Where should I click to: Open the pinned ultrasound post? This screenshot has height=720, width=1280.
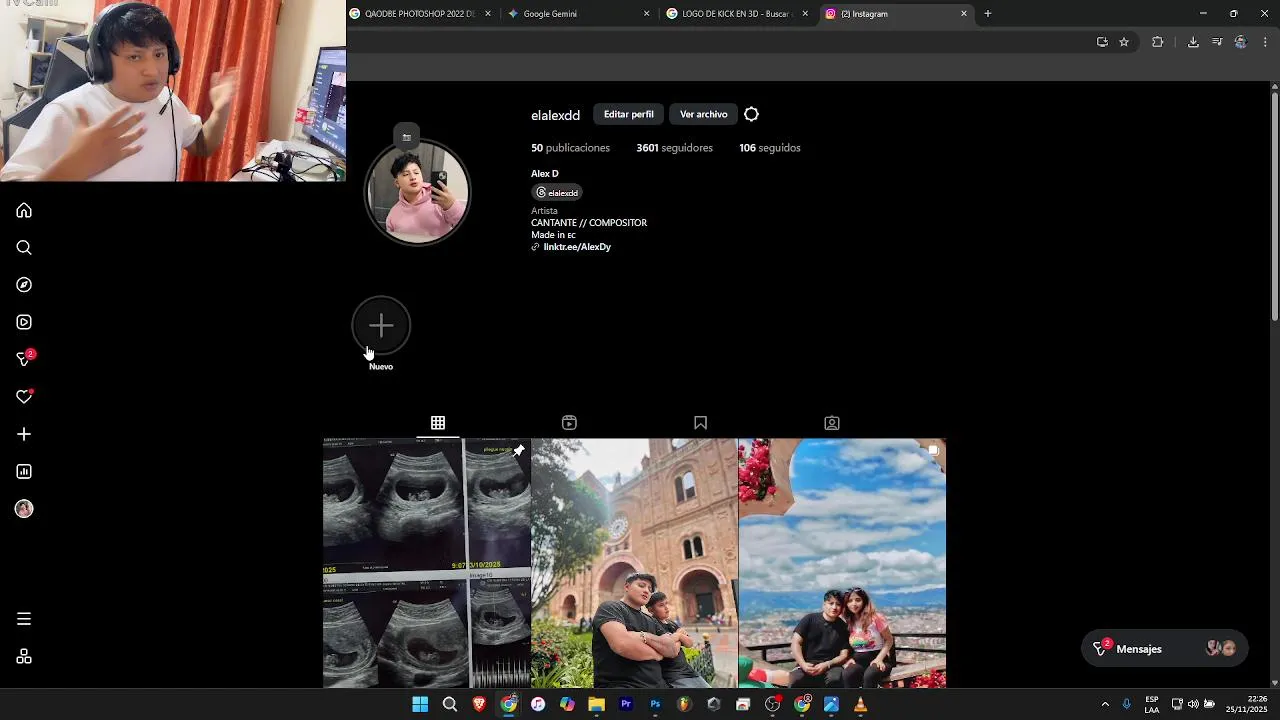click(x=427, y=563)
